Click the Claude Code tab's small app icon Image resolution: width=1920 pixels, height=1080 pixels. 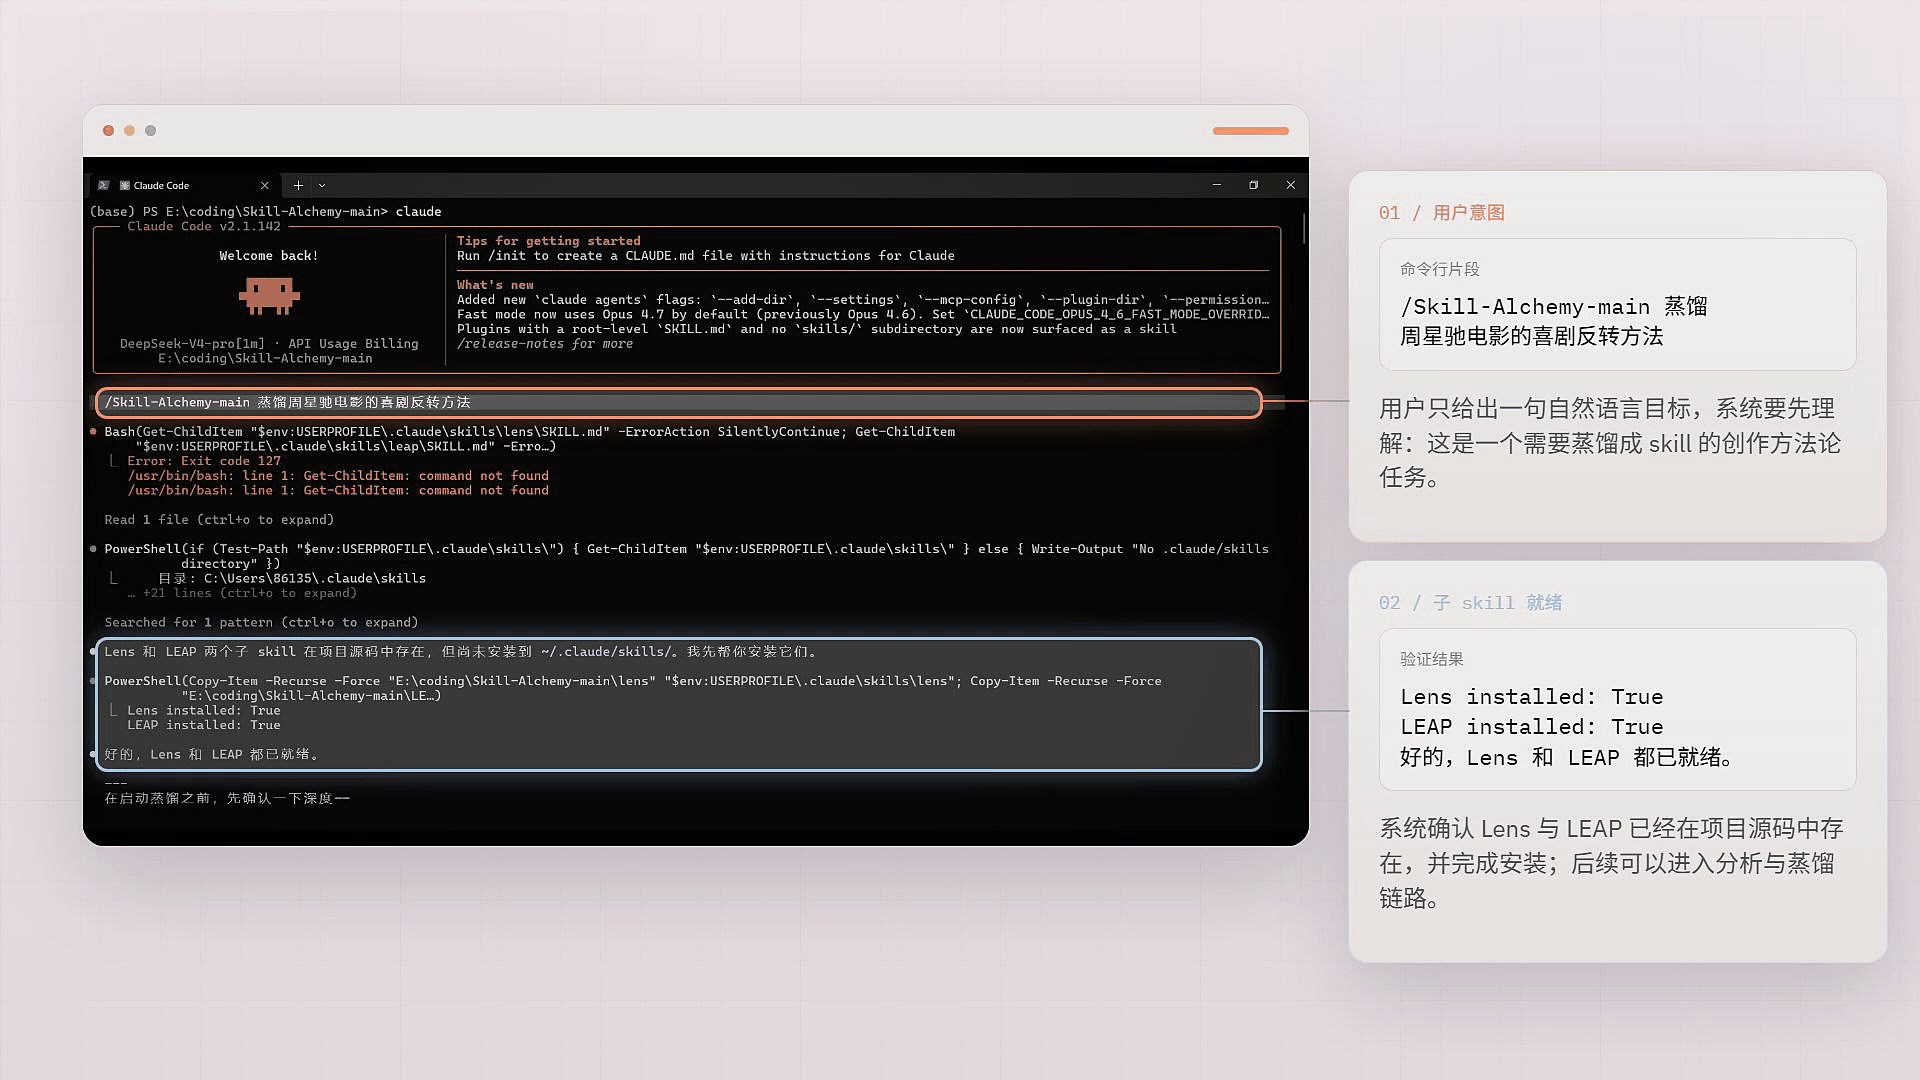(125, 185)
